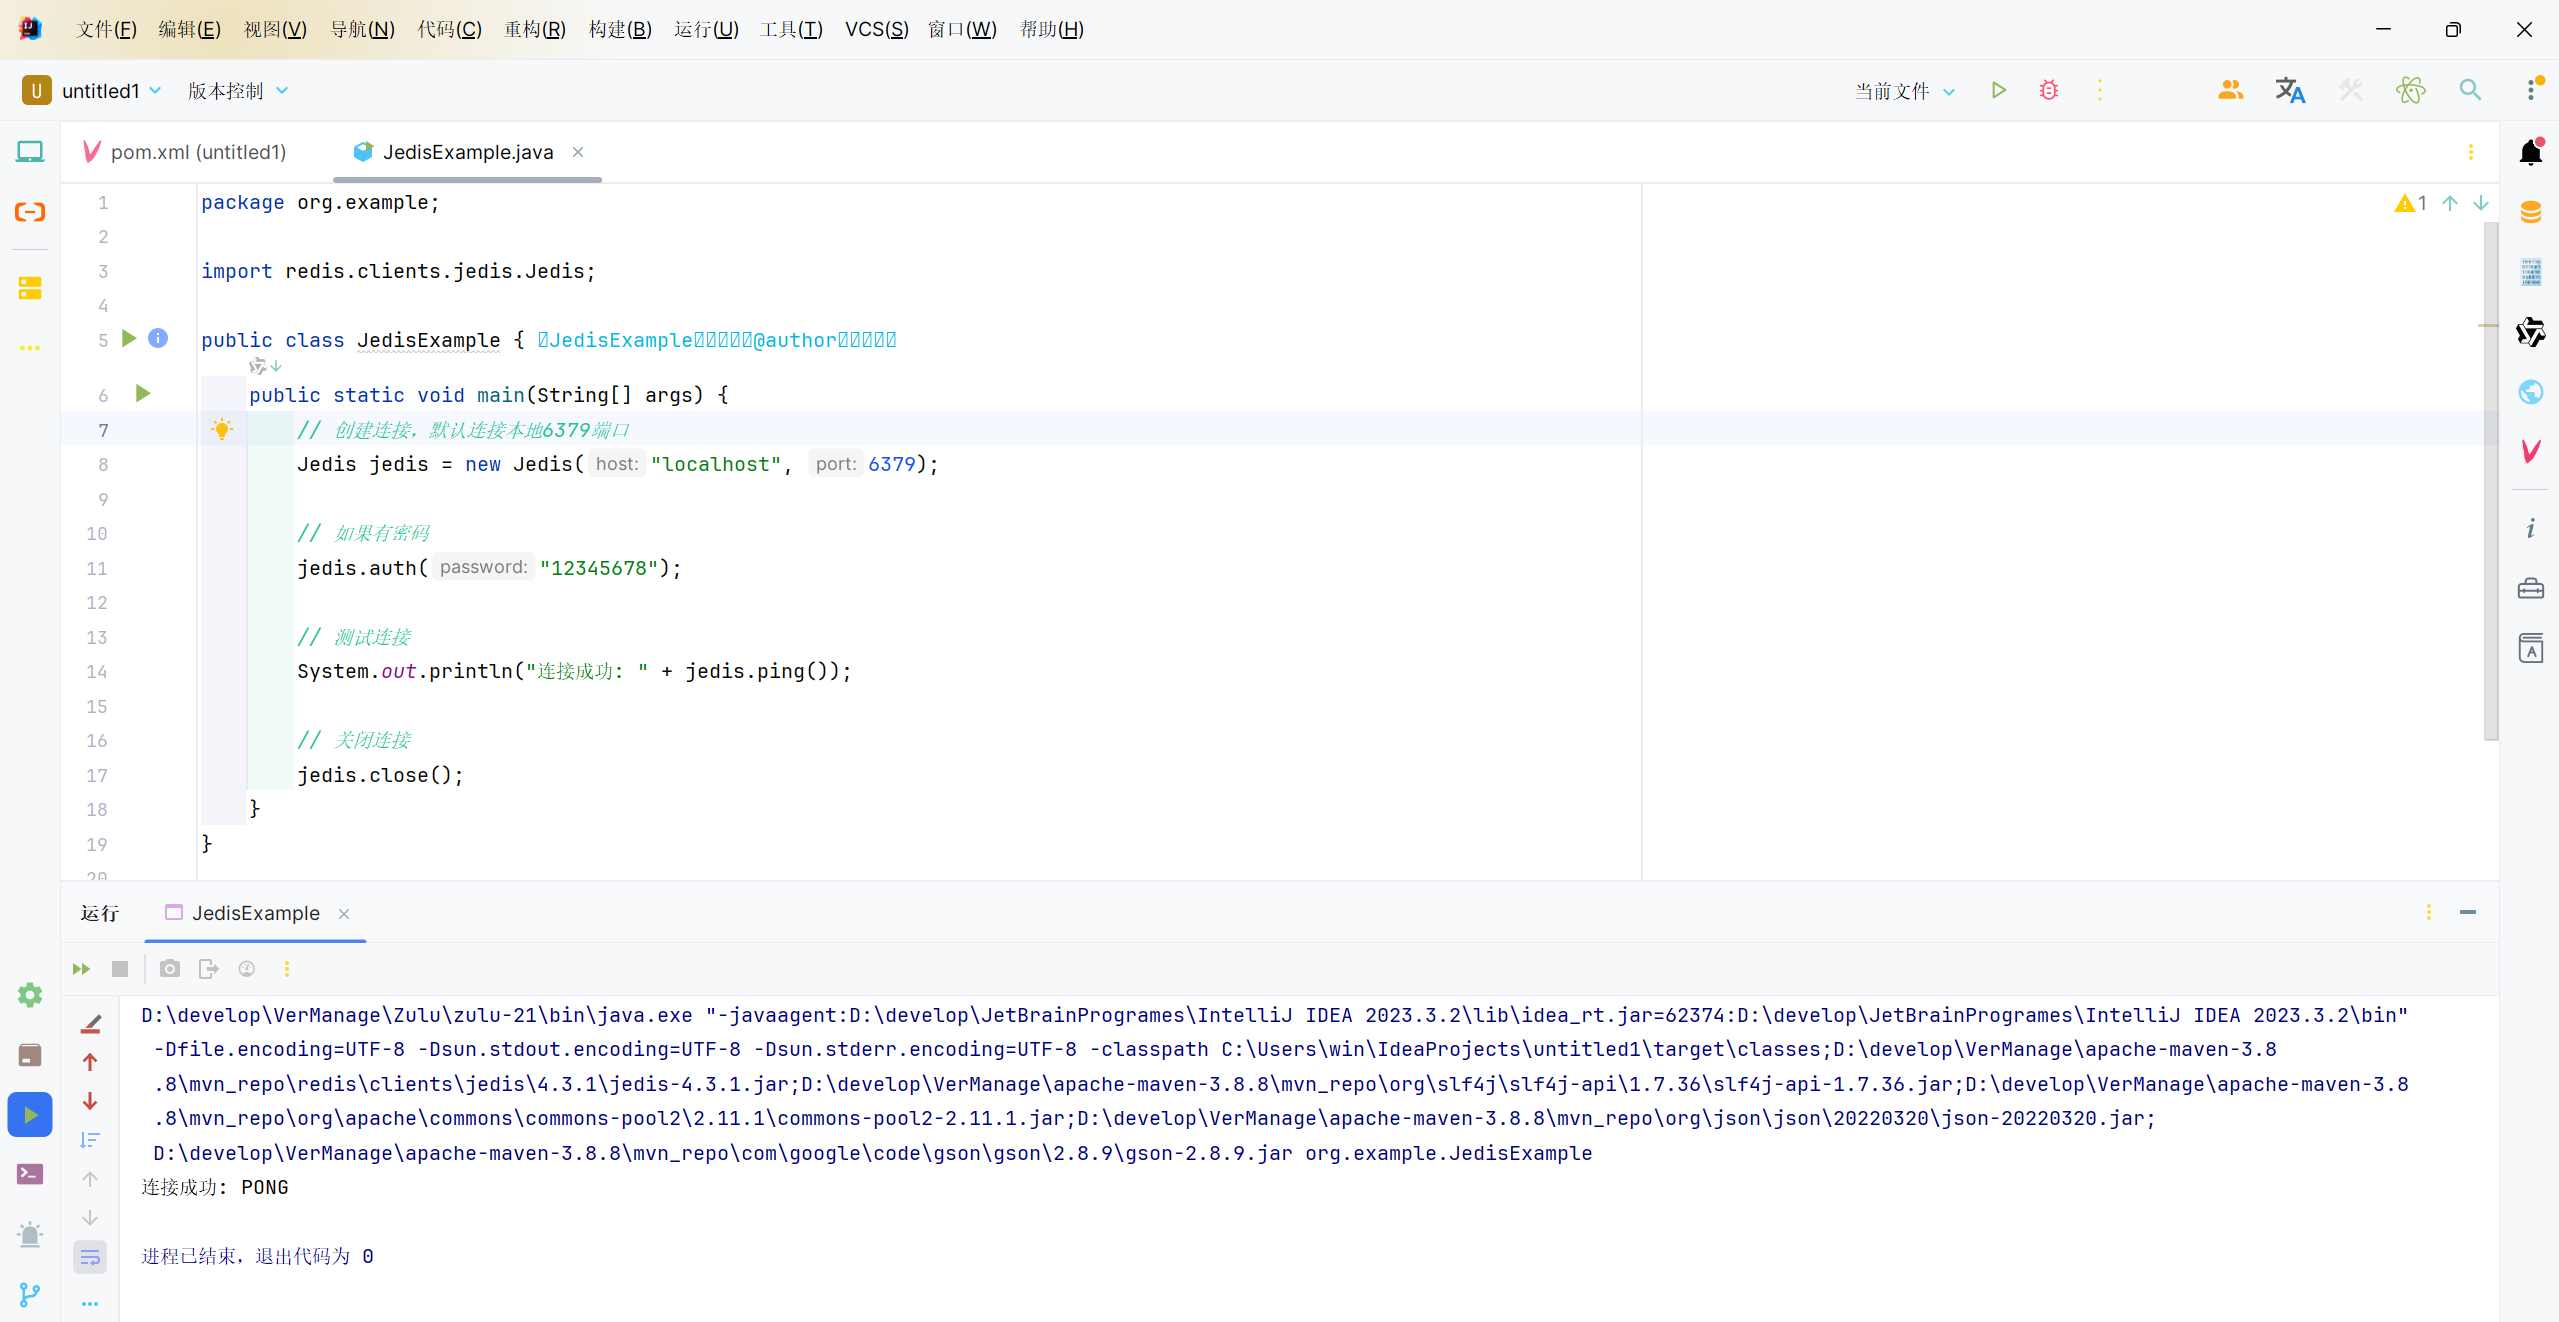Open the 当前文件 run configuration dropdown
The image size is (2559, 1322).
tap(1905, 91)
